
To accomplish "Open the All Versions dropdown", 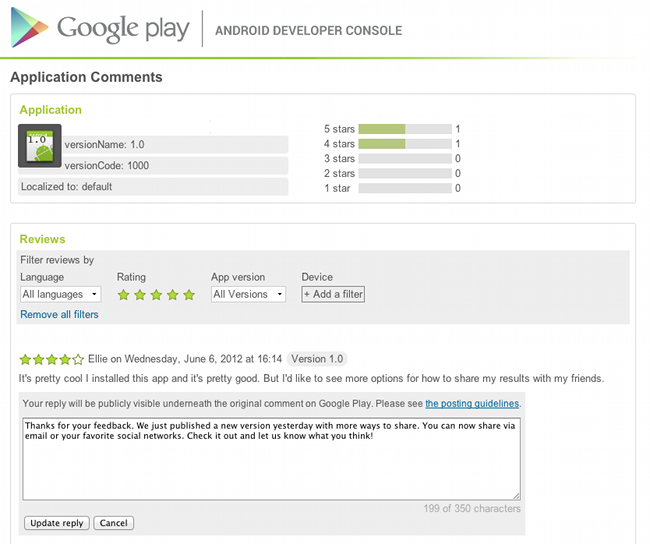I will coord(248,294).
